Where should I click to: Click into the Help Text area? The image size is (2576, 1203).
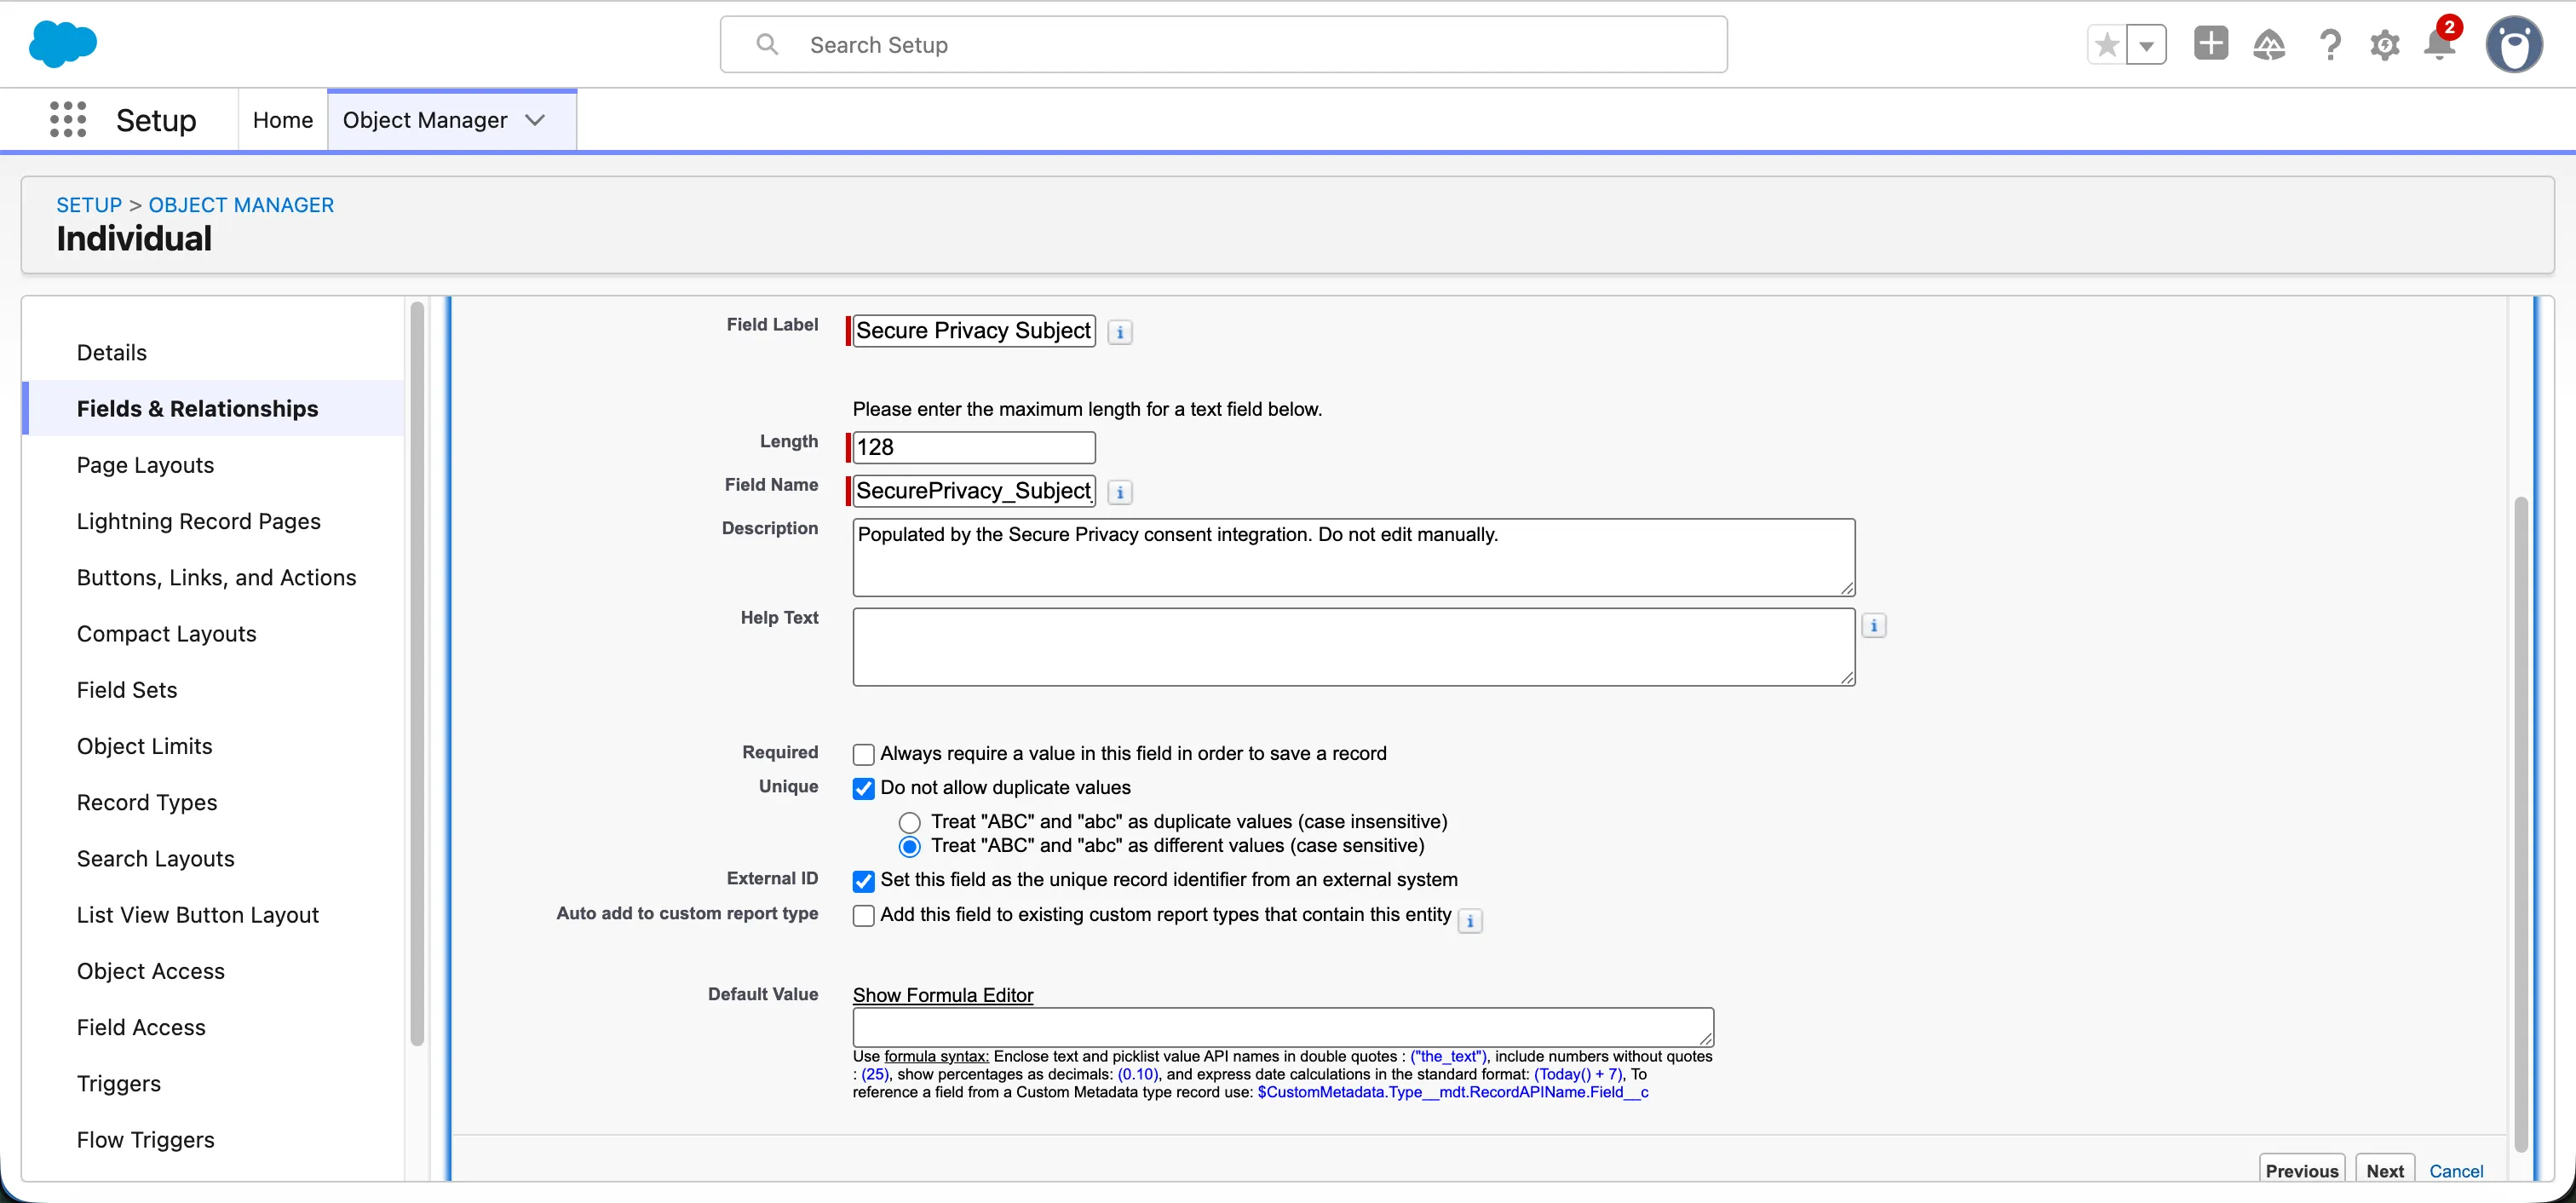click(1354, 647)
